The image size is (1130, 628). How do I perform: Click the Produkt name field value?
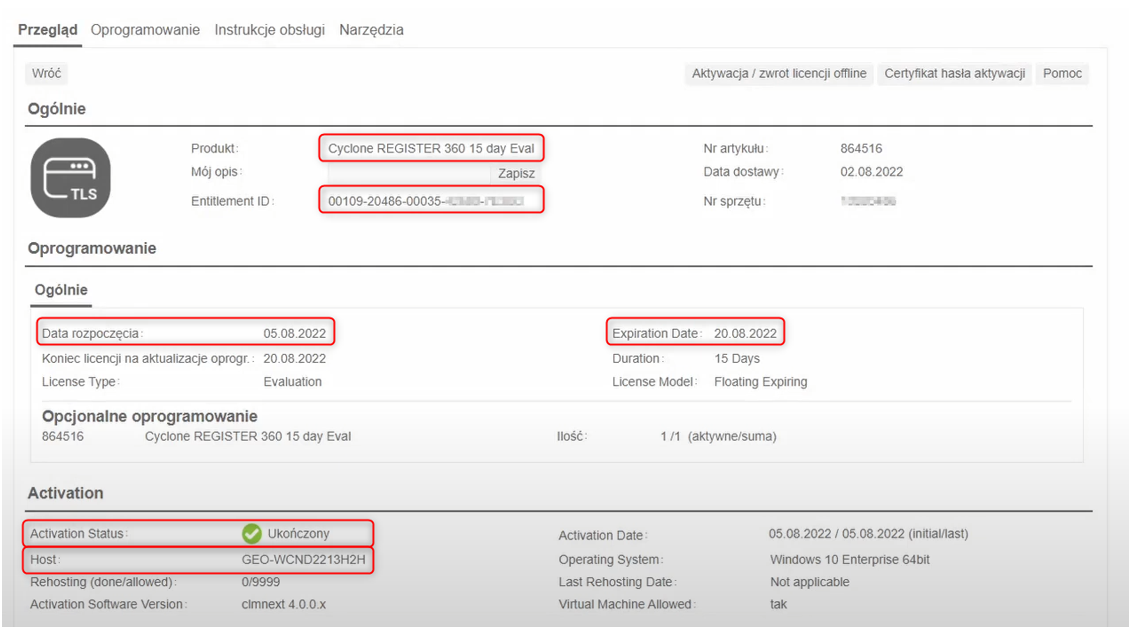pos(431,148)
